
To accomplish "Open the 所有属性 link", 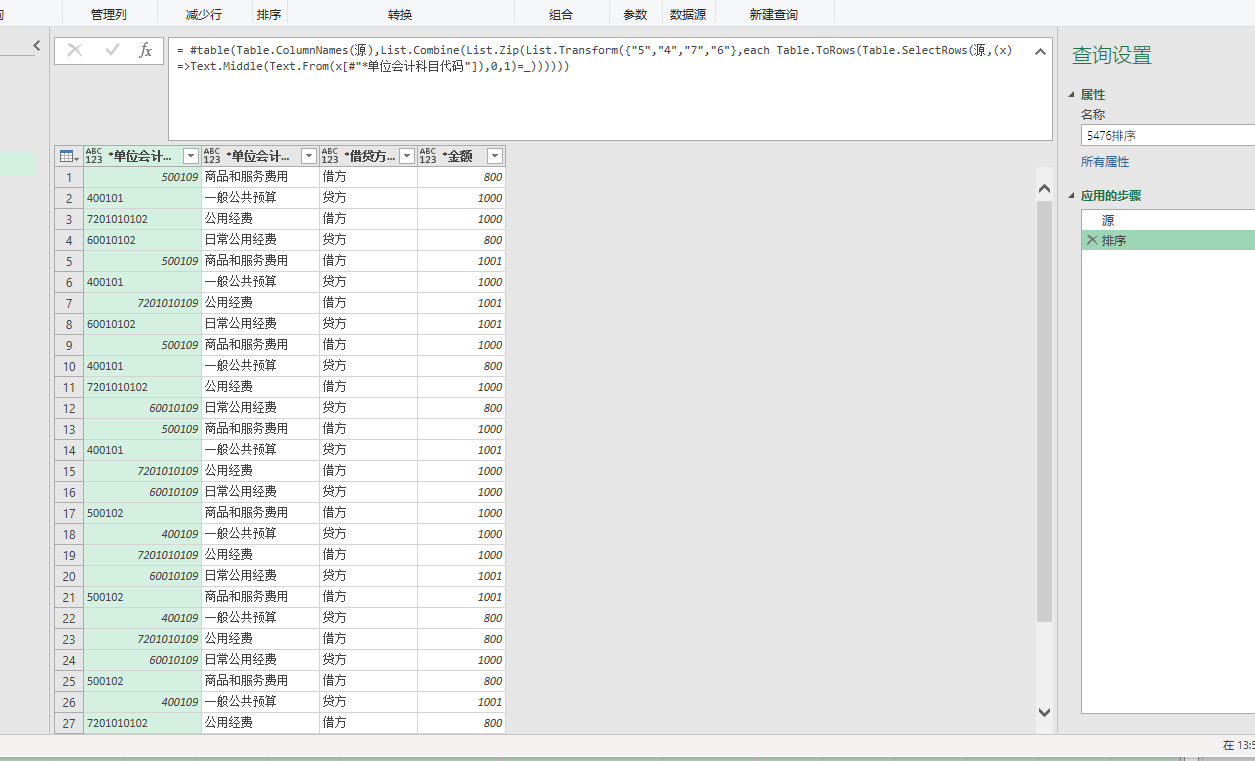I will pyautogui.click(x=1104, y=161).
